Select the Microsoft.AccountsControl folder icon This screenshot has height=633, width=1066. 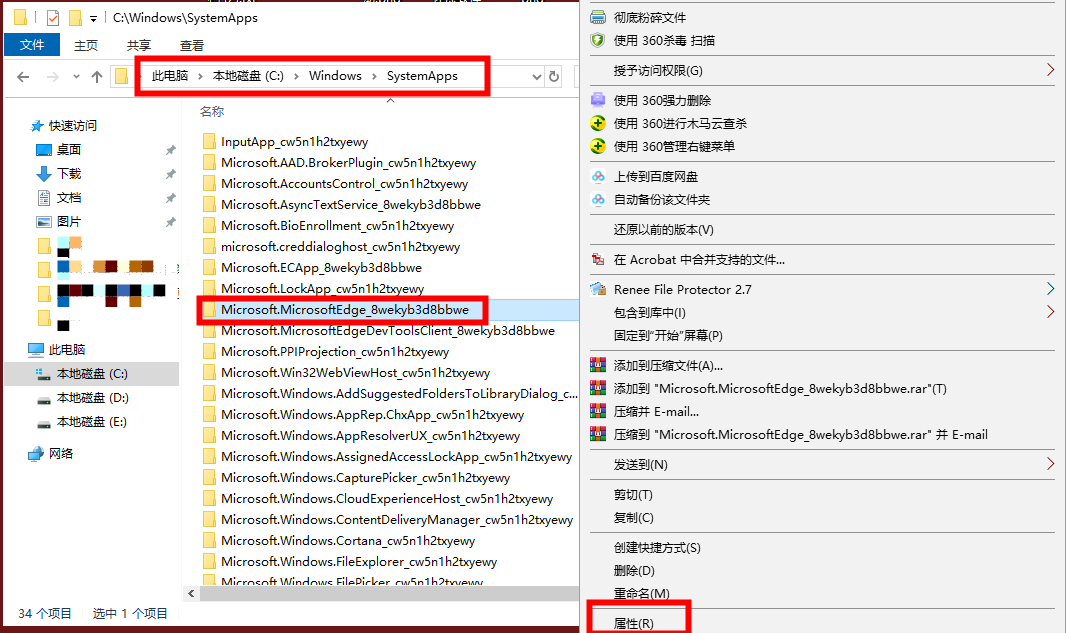pyautogui.click(x=209, y=184)
